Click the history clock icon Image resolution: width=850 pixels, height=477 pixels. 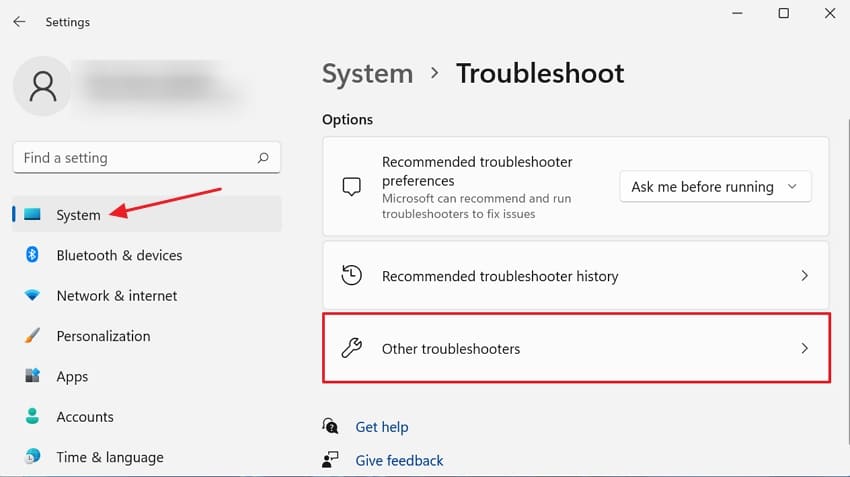click(352, 275)
